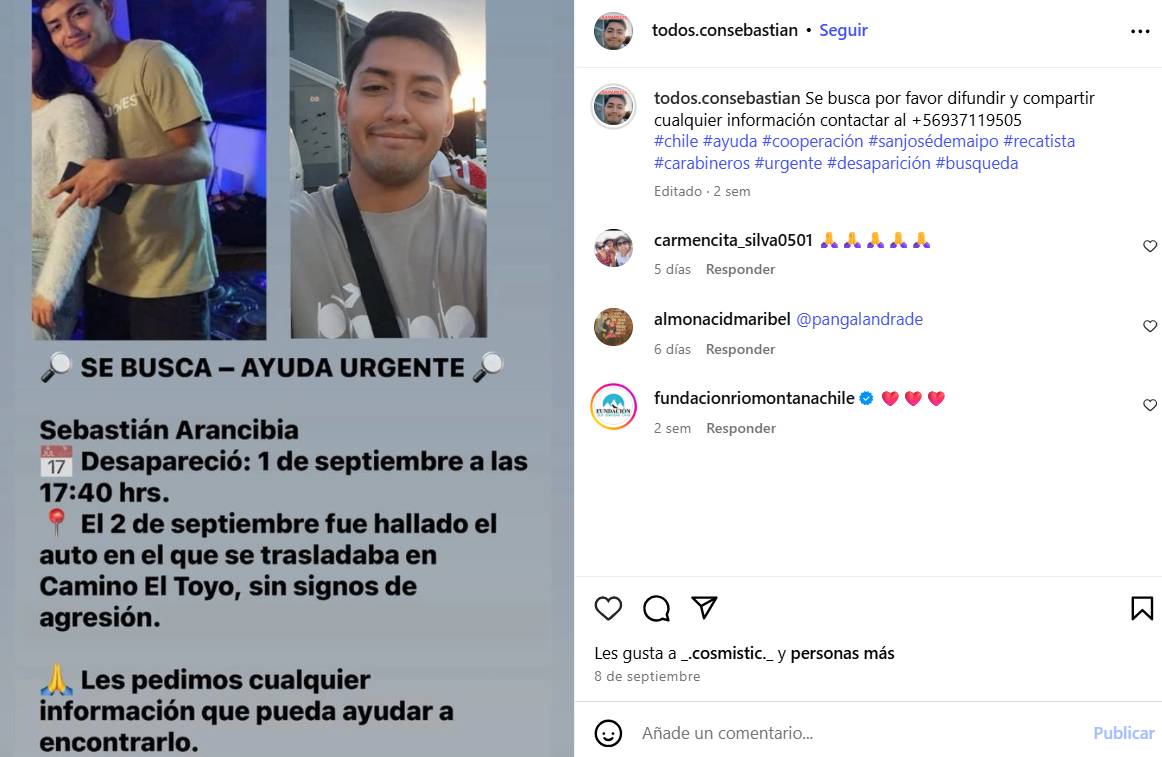
Task: Open _.cosmistic._ profile from likes
Action: pyautogui.click(x=726, y=653)
